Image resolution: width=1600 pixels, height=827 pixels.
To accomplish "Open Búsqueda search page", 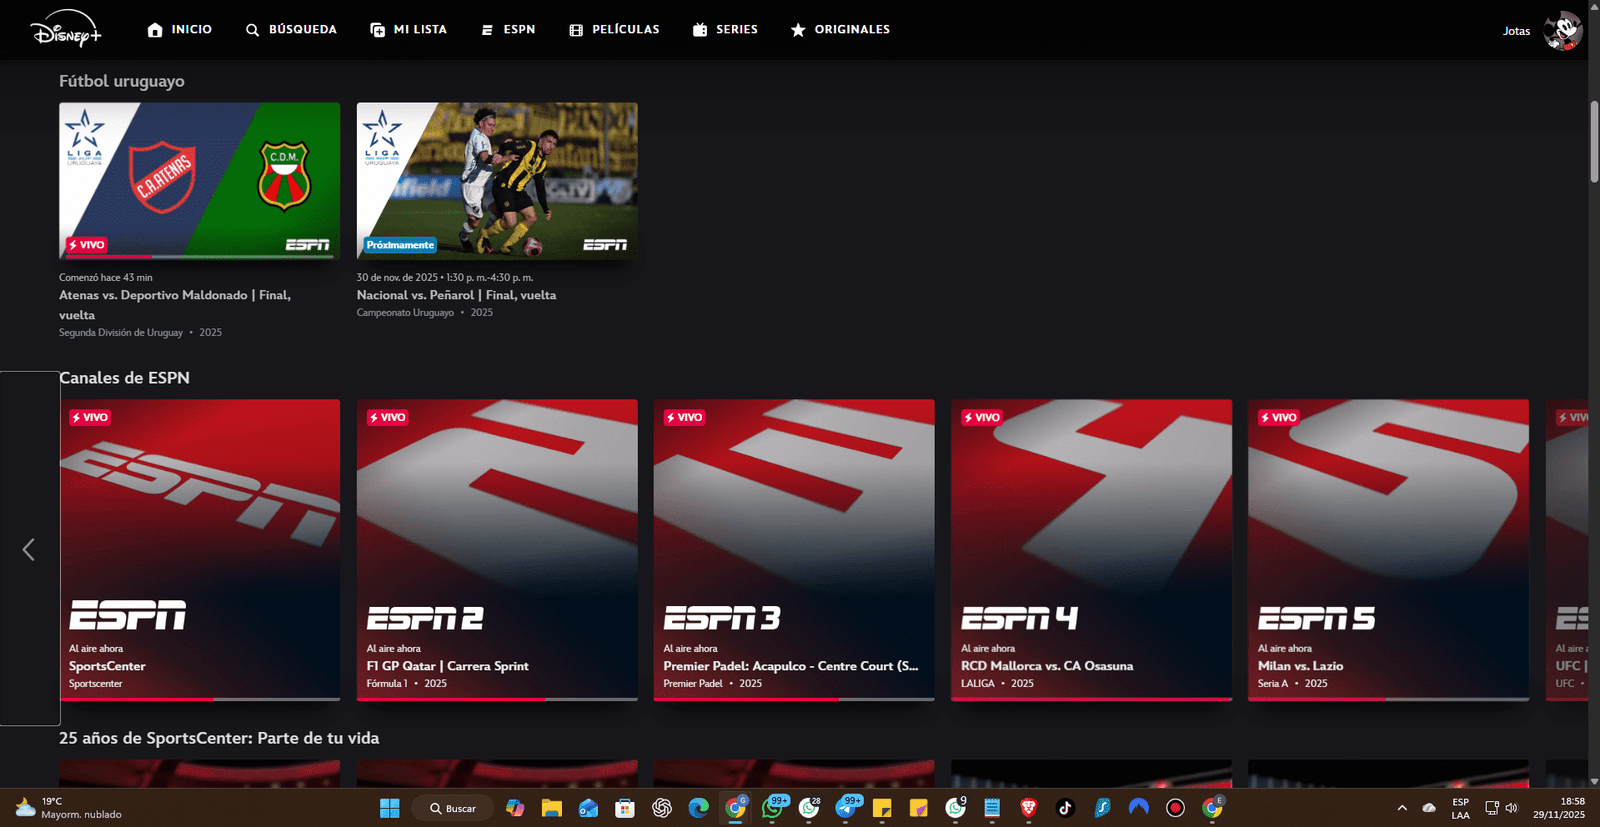I will 291,30.
